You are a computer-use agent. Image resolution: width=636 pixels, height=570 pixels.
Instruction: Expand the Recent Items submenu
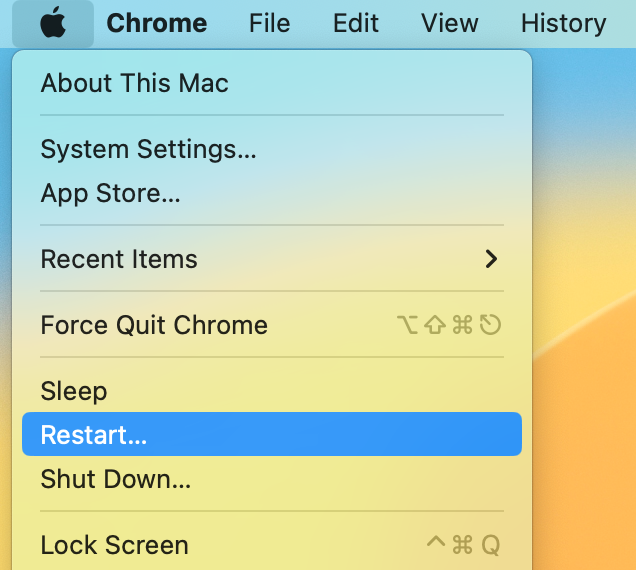click(x=272, y=259)
